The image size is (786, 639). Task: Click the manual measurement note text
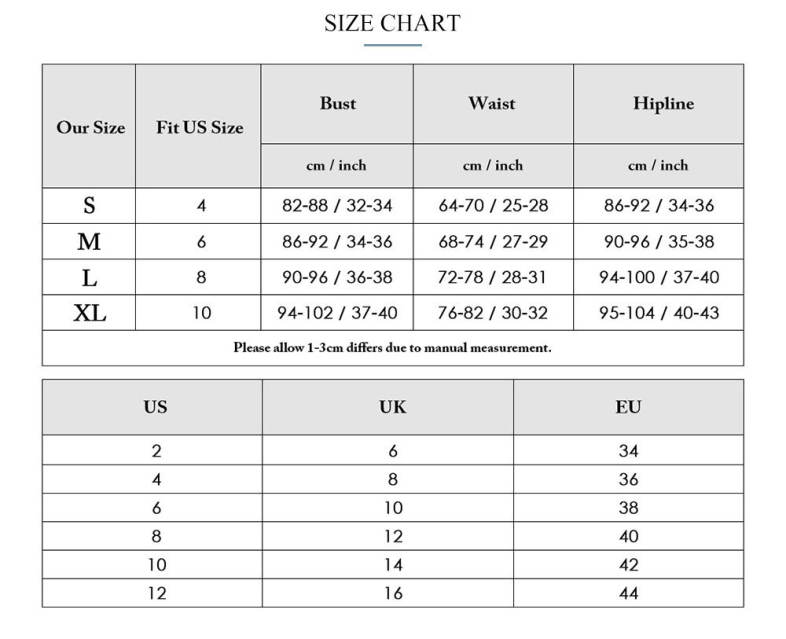(x=392, y=348)
